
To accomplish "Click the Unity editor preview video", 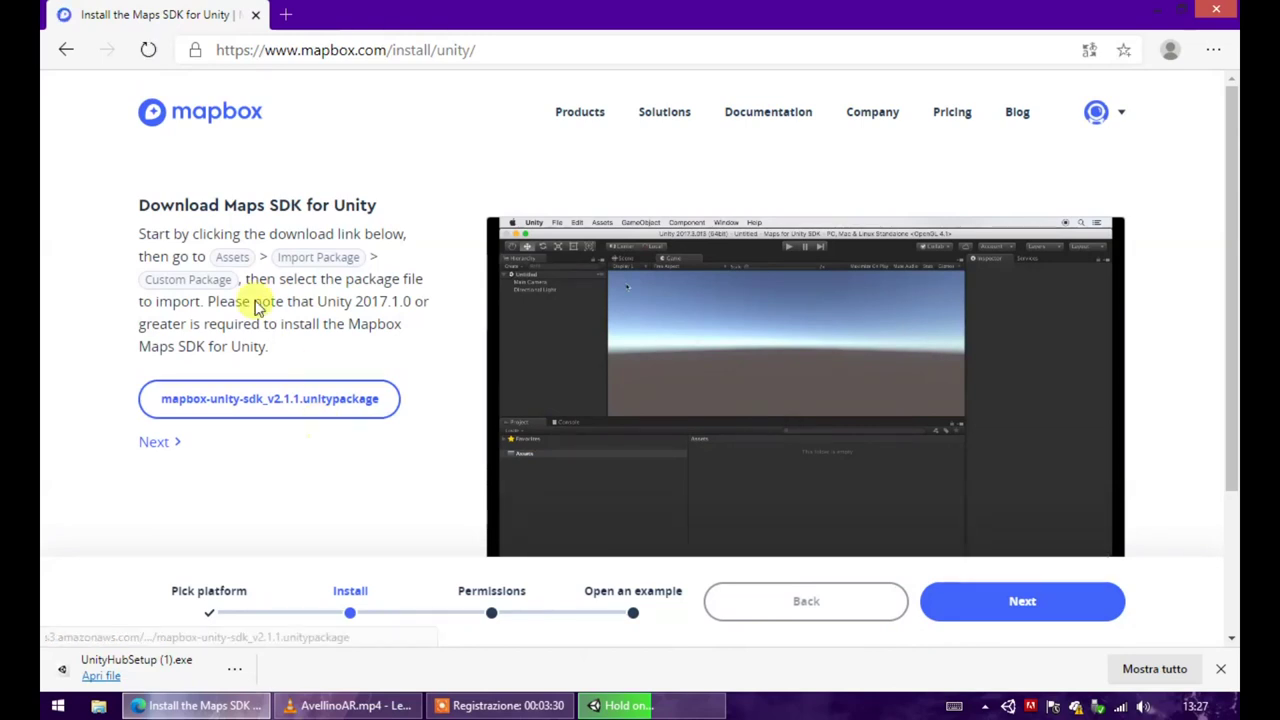I will click(x=805, y=386).
